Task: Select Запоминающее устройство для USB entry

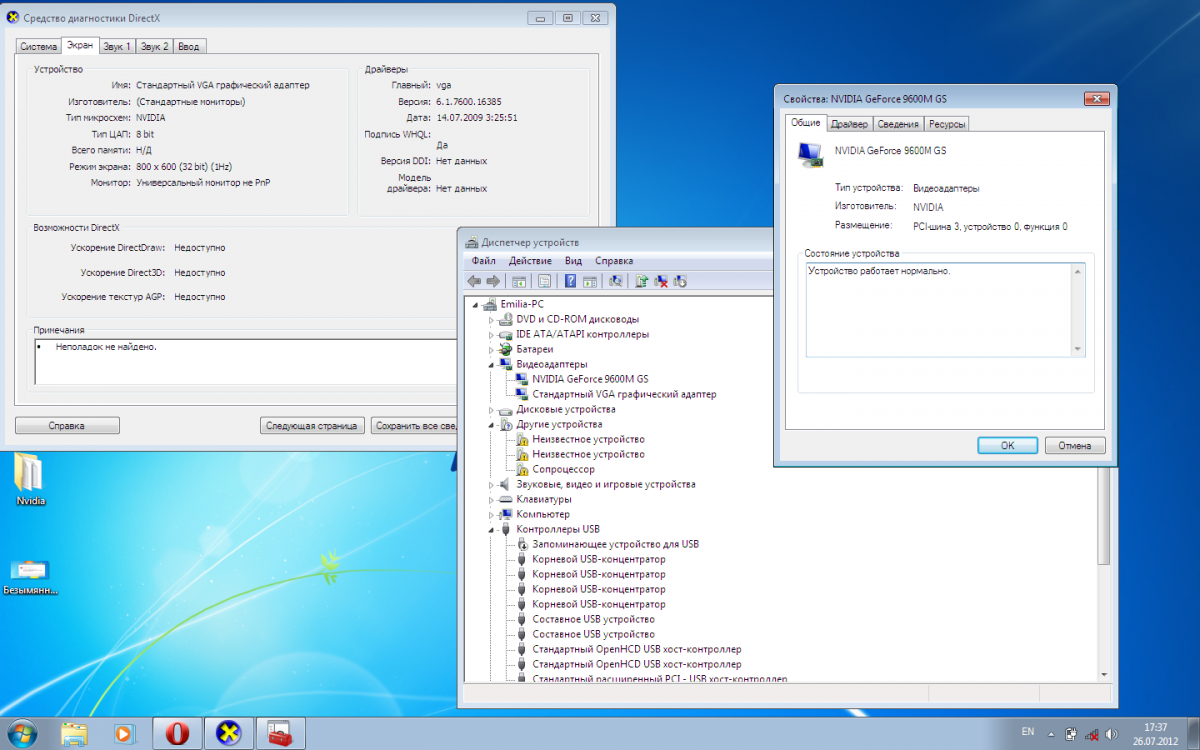Action: (x=615, y=544)
